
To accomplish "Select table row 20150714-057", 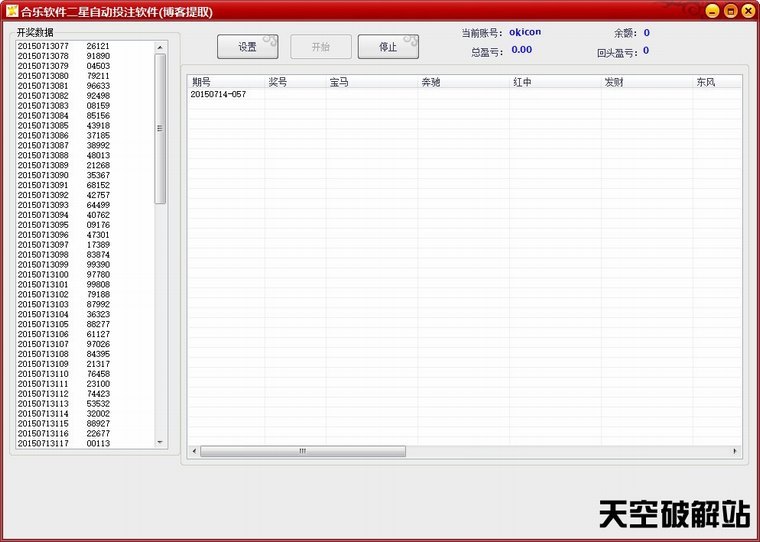I will 218,95.
